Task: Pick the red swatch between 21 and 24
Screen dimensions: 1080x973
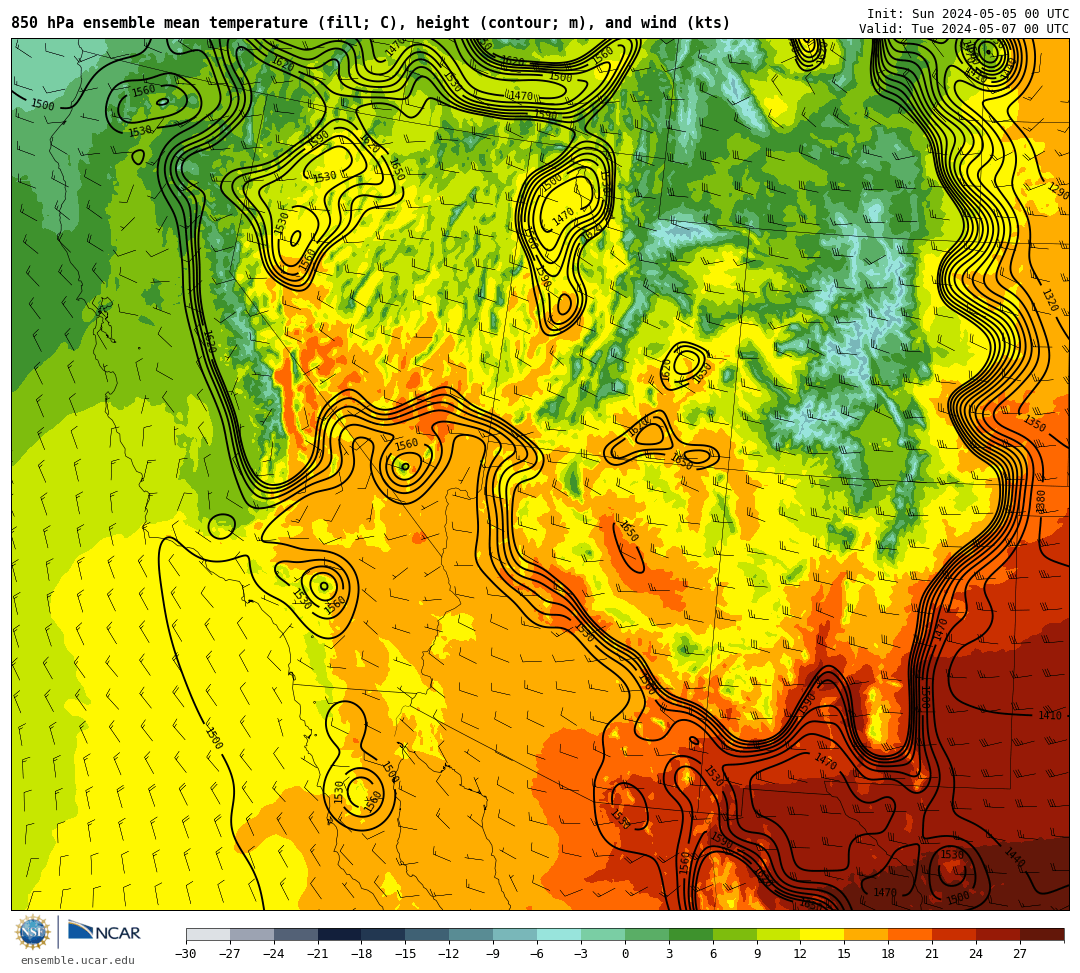Action: [x=954, y=934]
